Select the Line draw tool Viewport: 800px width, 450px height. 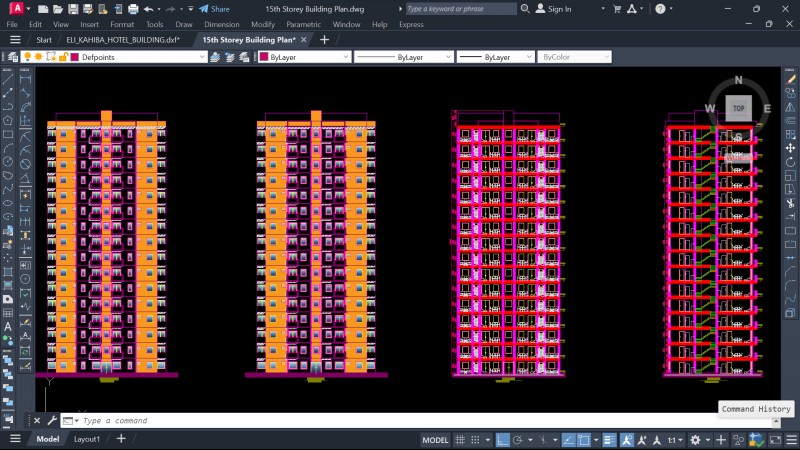click(8, 79)
